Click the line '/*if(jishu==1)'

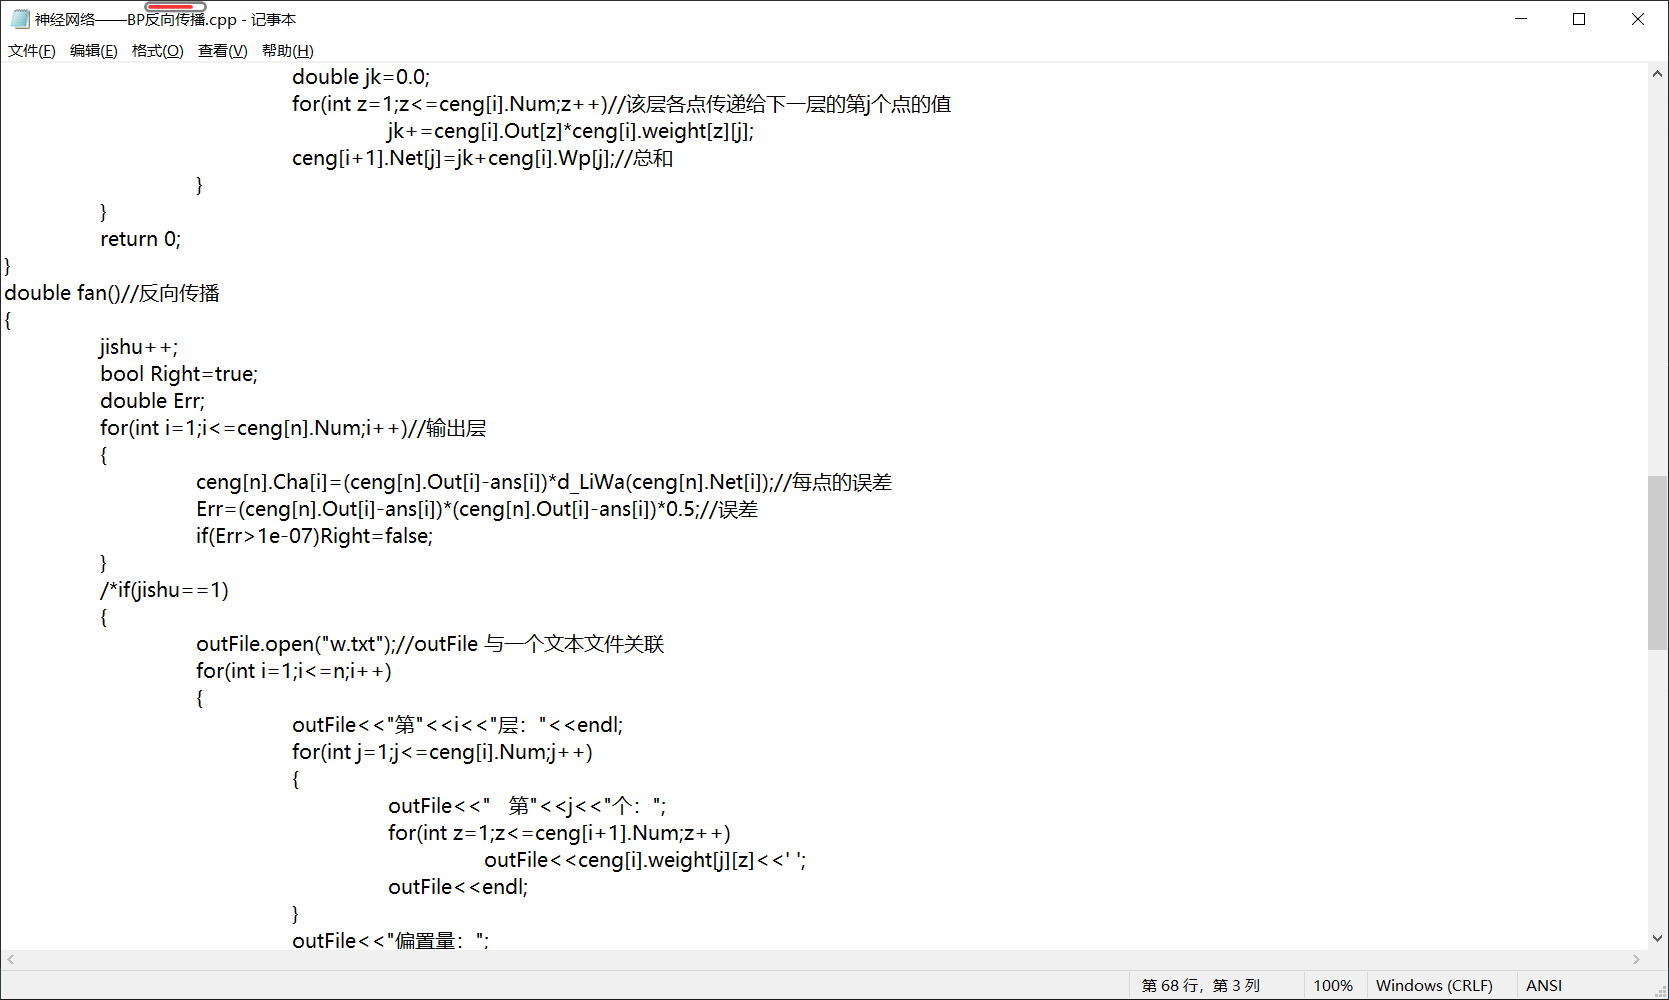pos(164,590)
